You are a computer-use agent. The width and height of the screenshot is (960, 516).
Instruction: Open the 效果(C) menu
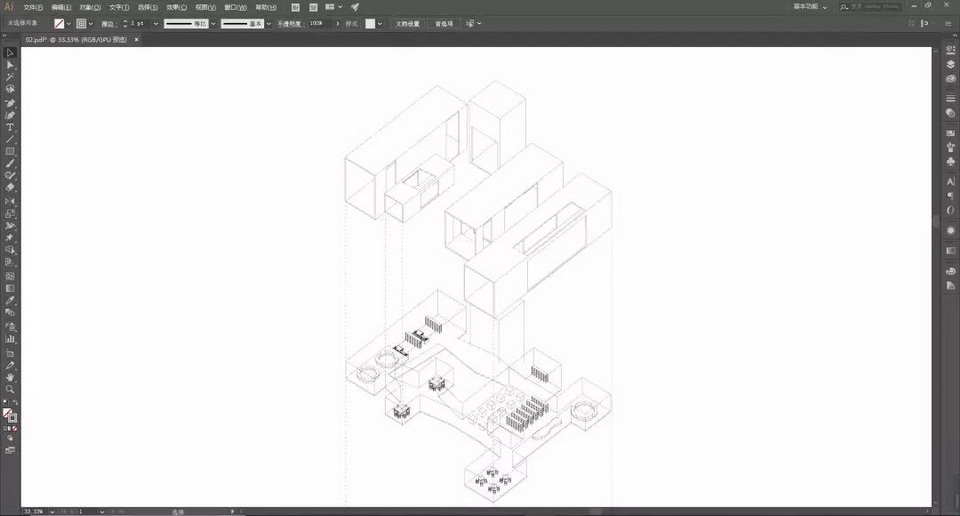(176, 7)
